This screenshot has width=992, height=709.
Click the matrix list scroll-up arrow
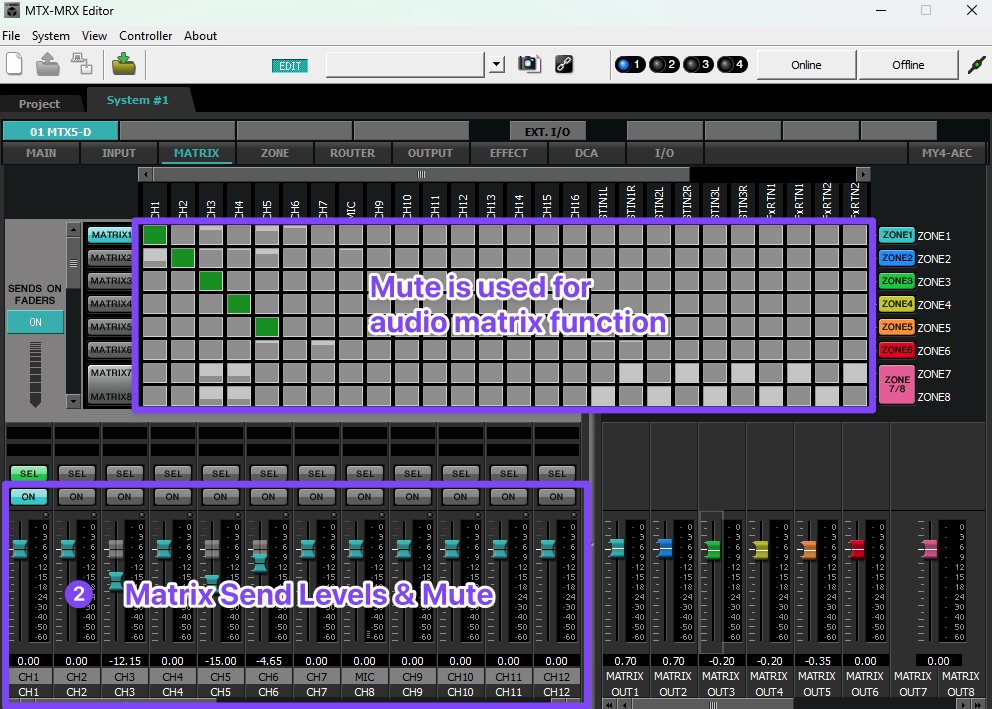coord(73,230)
